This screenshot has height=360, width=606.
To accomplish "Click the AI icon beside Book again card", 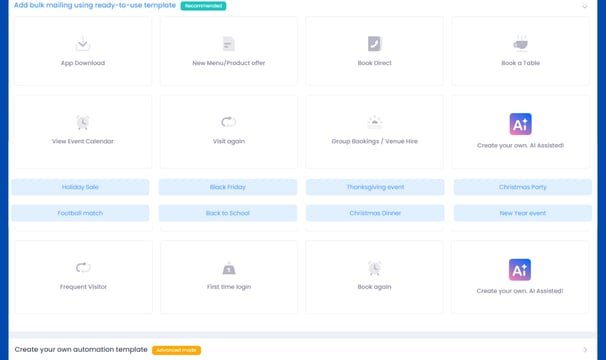I will [x=519, y=270].
